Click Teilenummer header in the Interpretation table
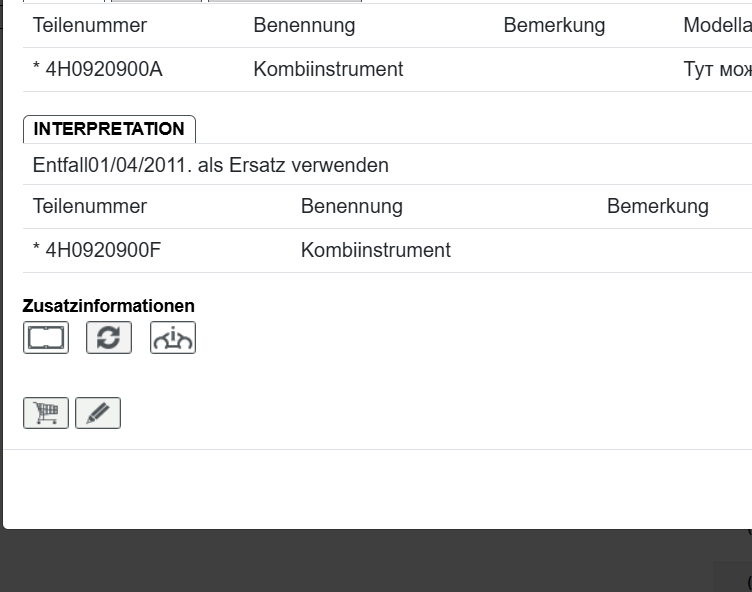Screen dimensions: 752x592 tap(90, 207)
